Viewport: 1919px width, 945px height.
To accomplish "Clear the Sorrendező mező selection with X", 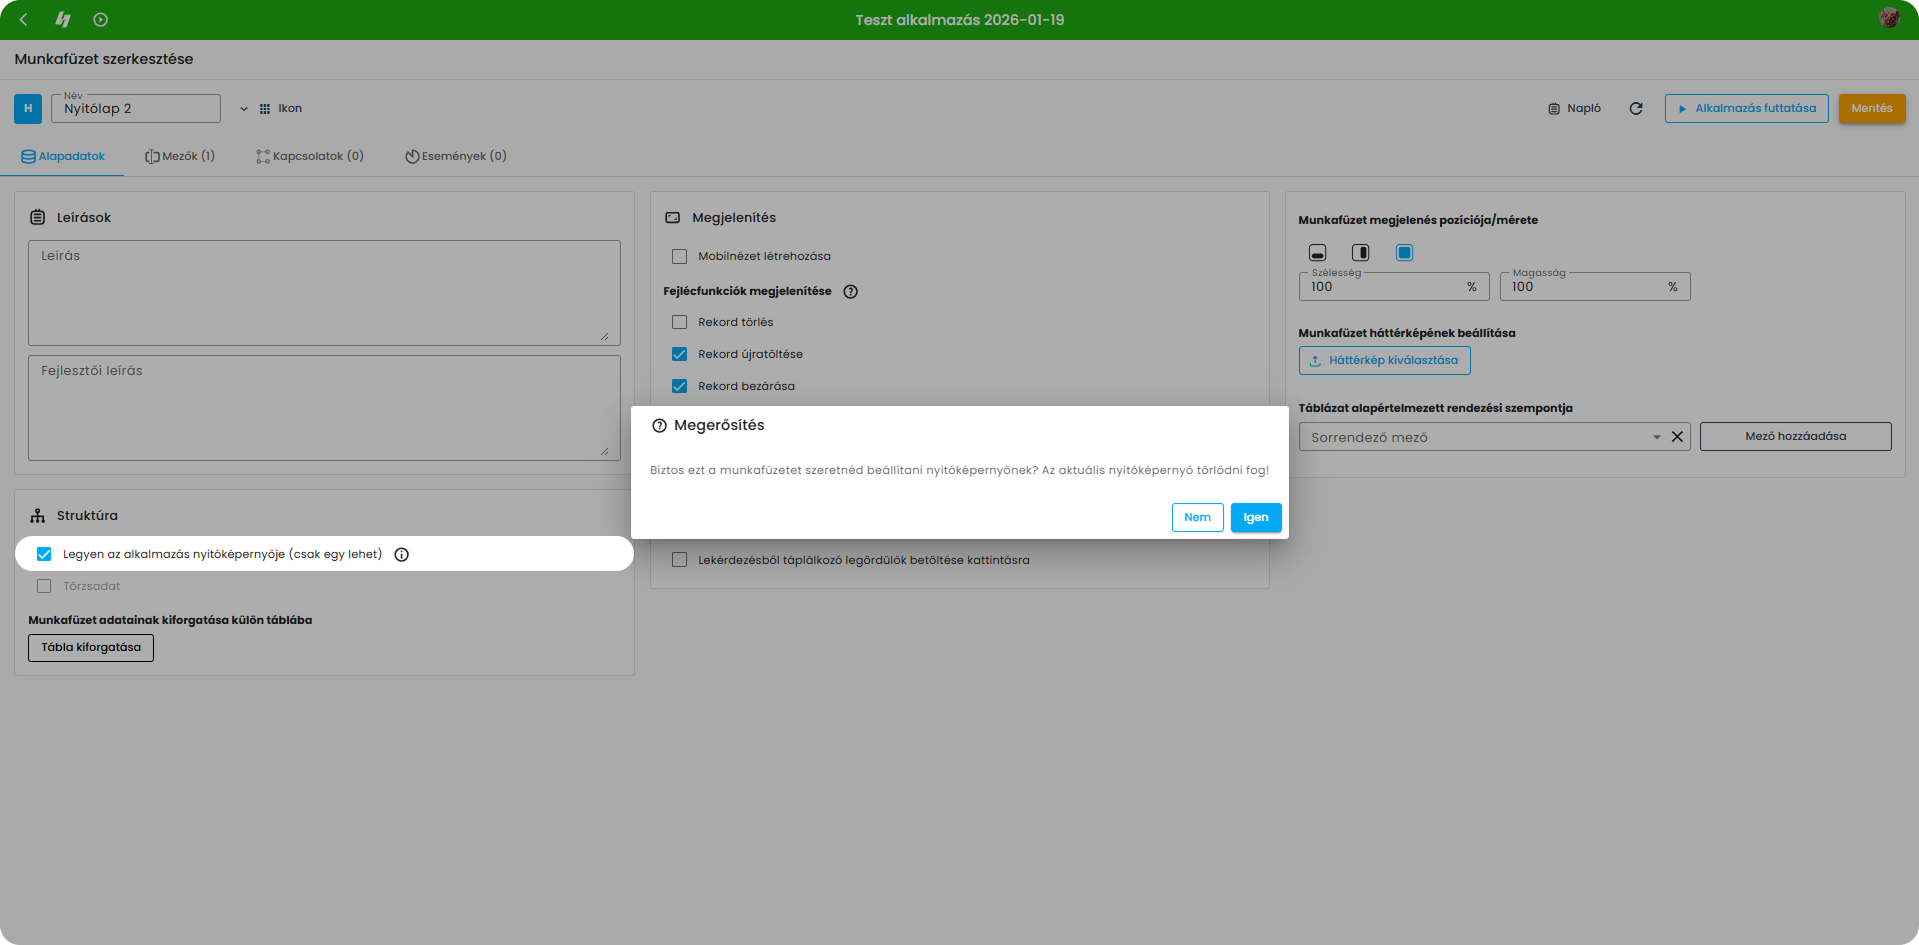I will coord(1677,437).
